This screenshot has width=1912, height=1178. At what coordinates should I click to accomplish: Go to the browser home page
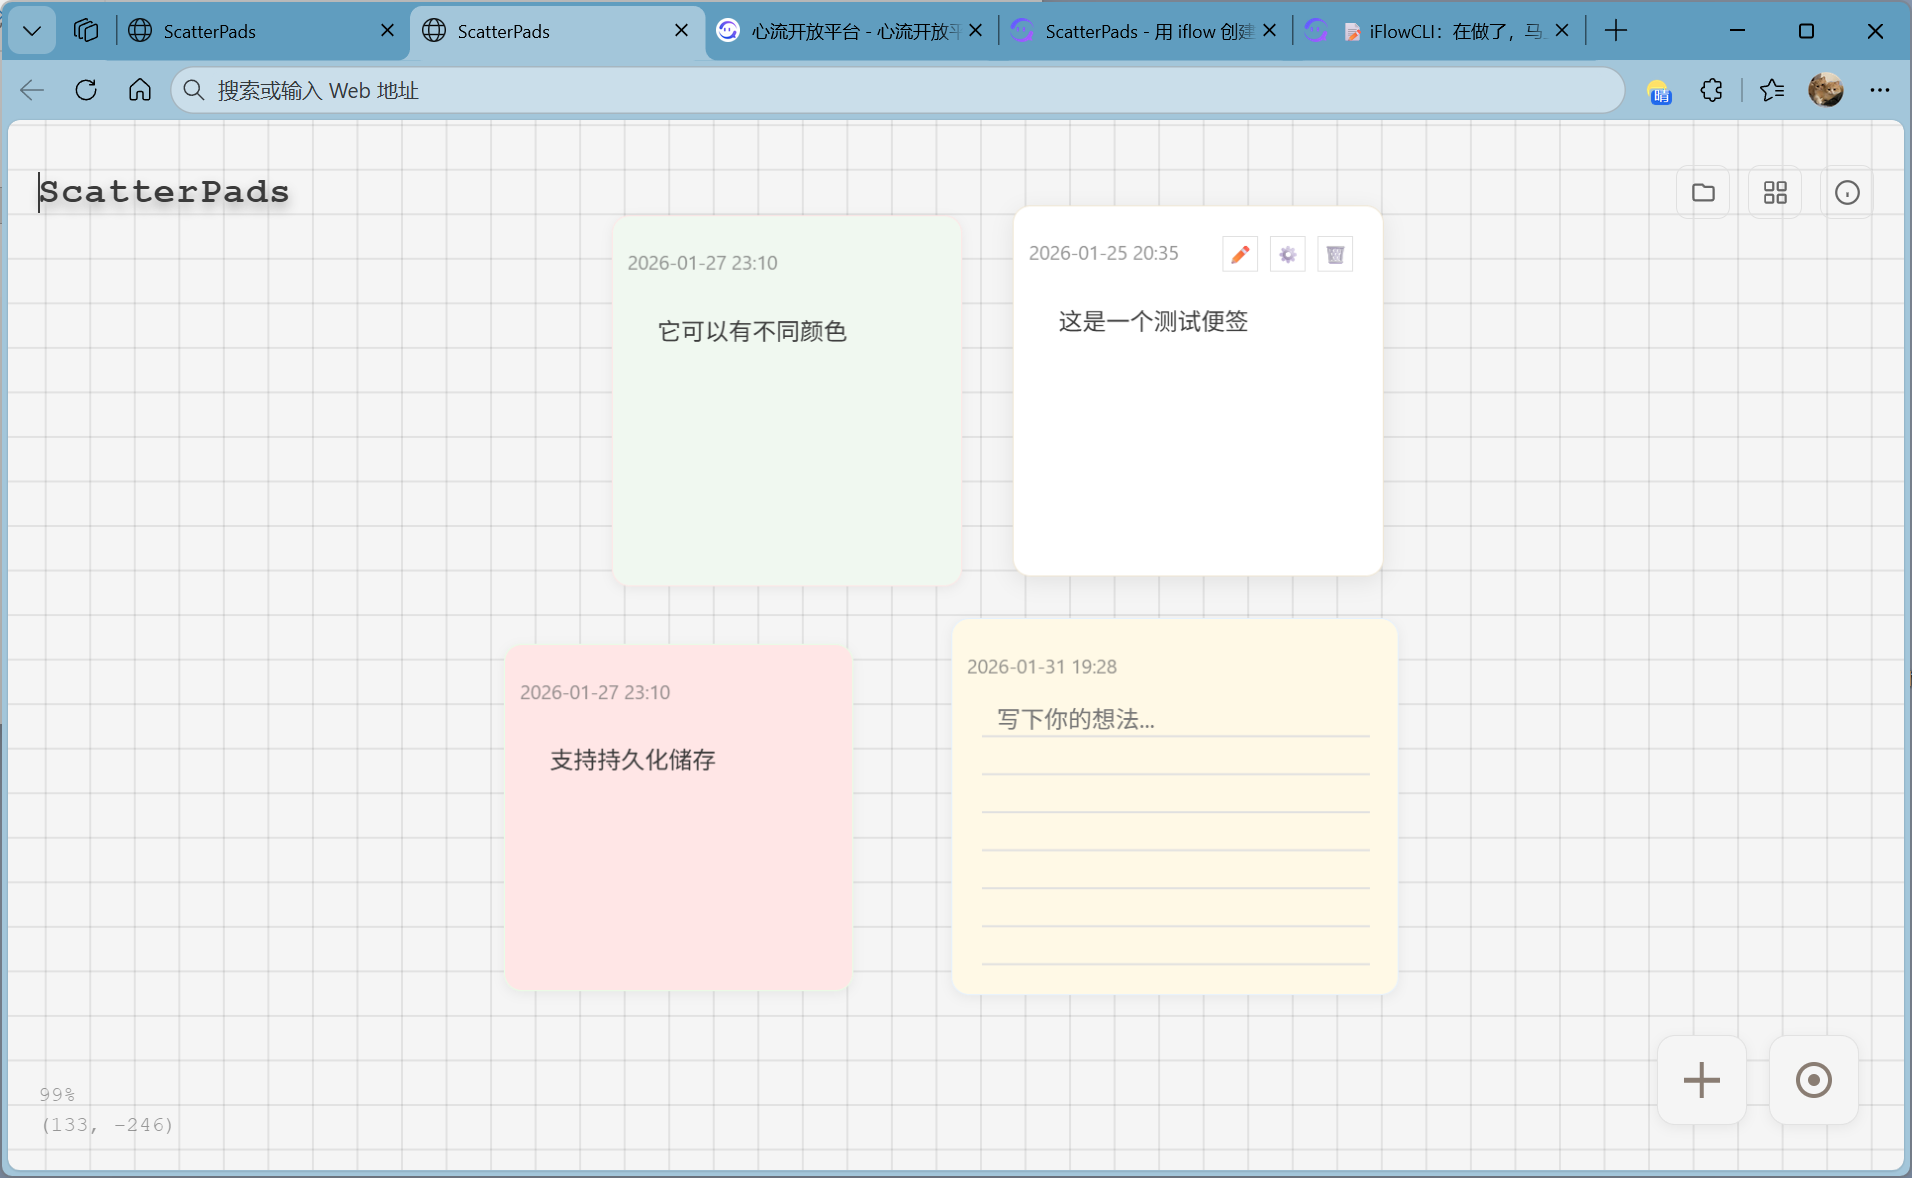[x=140, y=90]
